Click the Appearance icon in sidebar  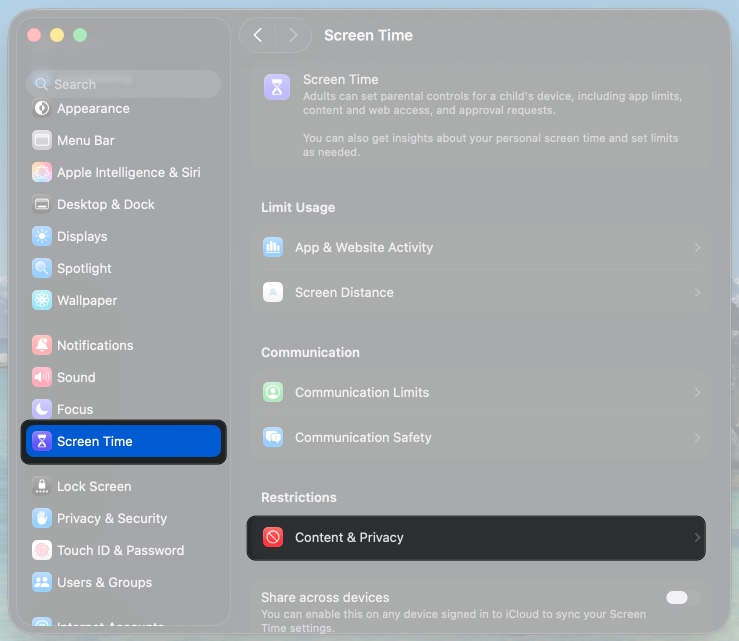pos(41,108)
